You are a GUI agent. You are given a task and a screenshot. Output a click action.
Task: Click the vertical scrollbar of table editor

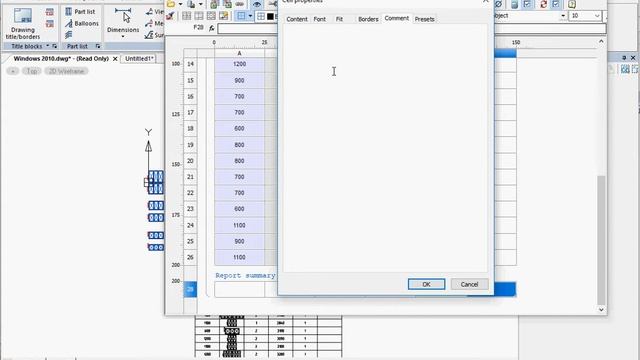click(x=601, y=241)
